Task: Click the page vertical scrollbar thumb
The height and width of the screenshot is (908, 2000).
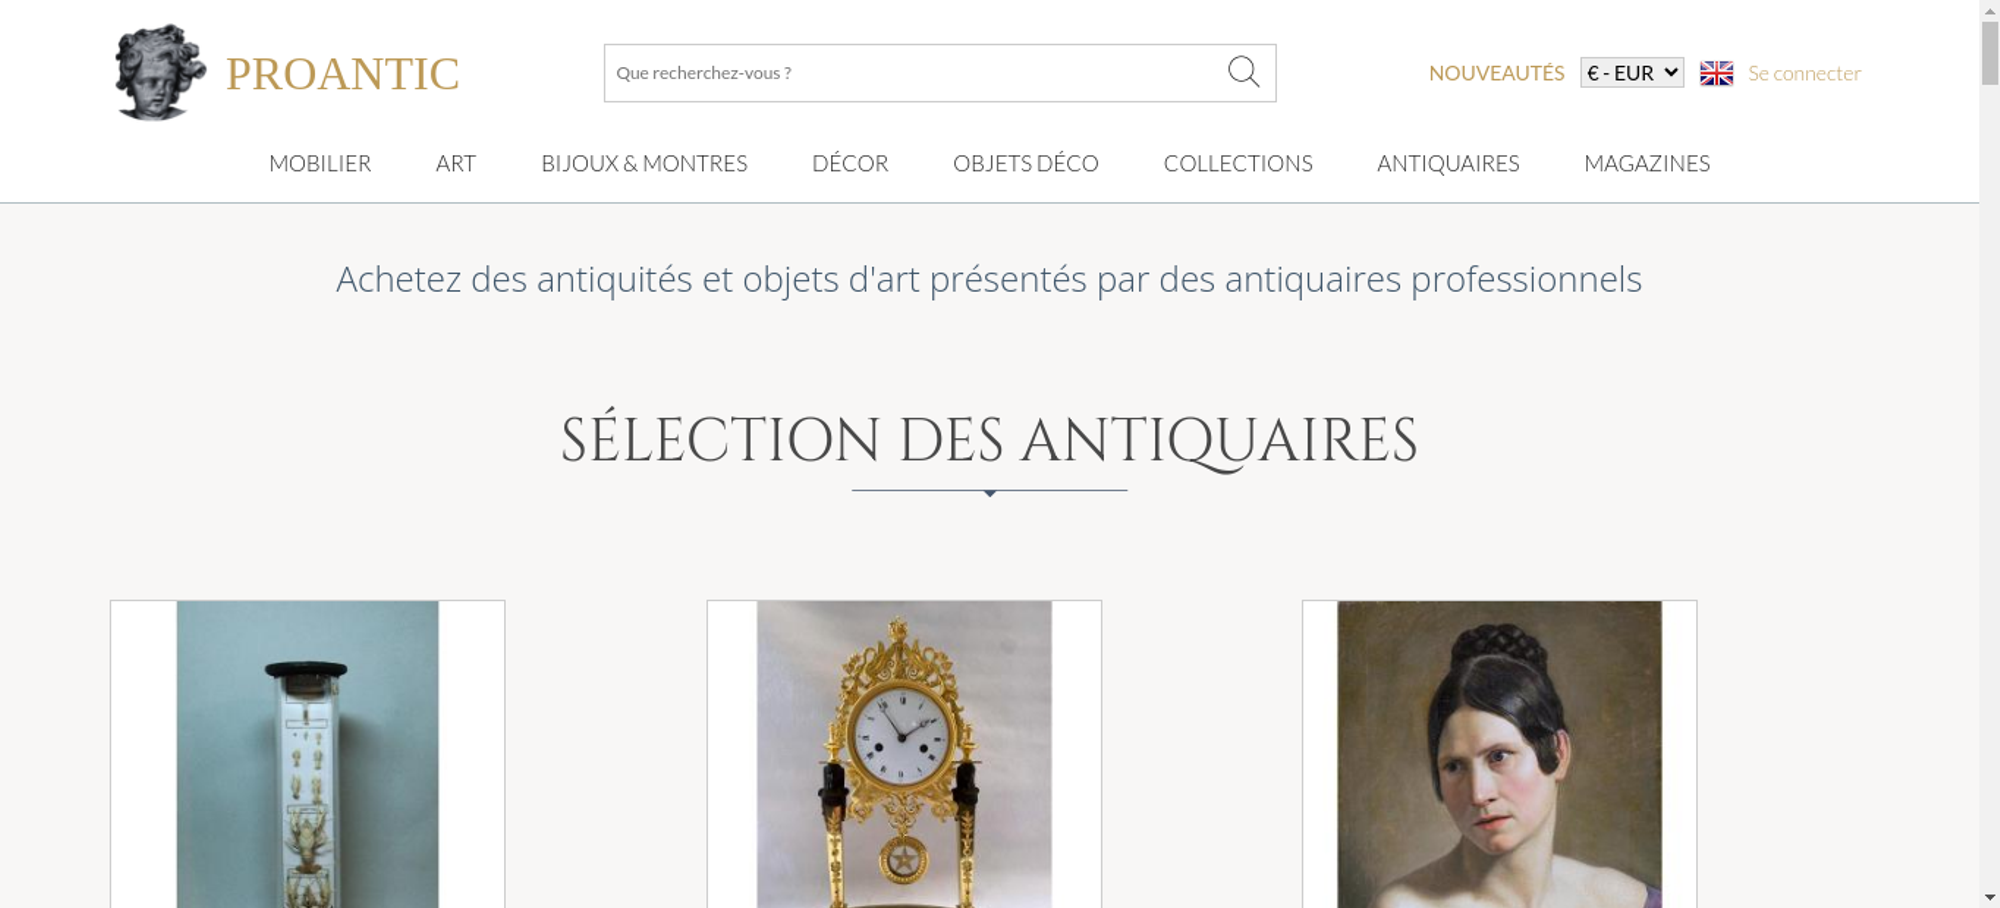Action: [1990, 53]
